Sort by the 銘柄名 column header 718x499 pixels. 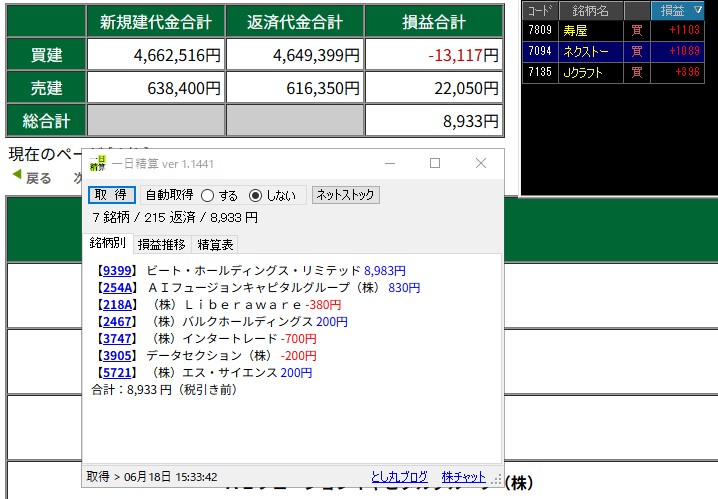pos(590,11)
